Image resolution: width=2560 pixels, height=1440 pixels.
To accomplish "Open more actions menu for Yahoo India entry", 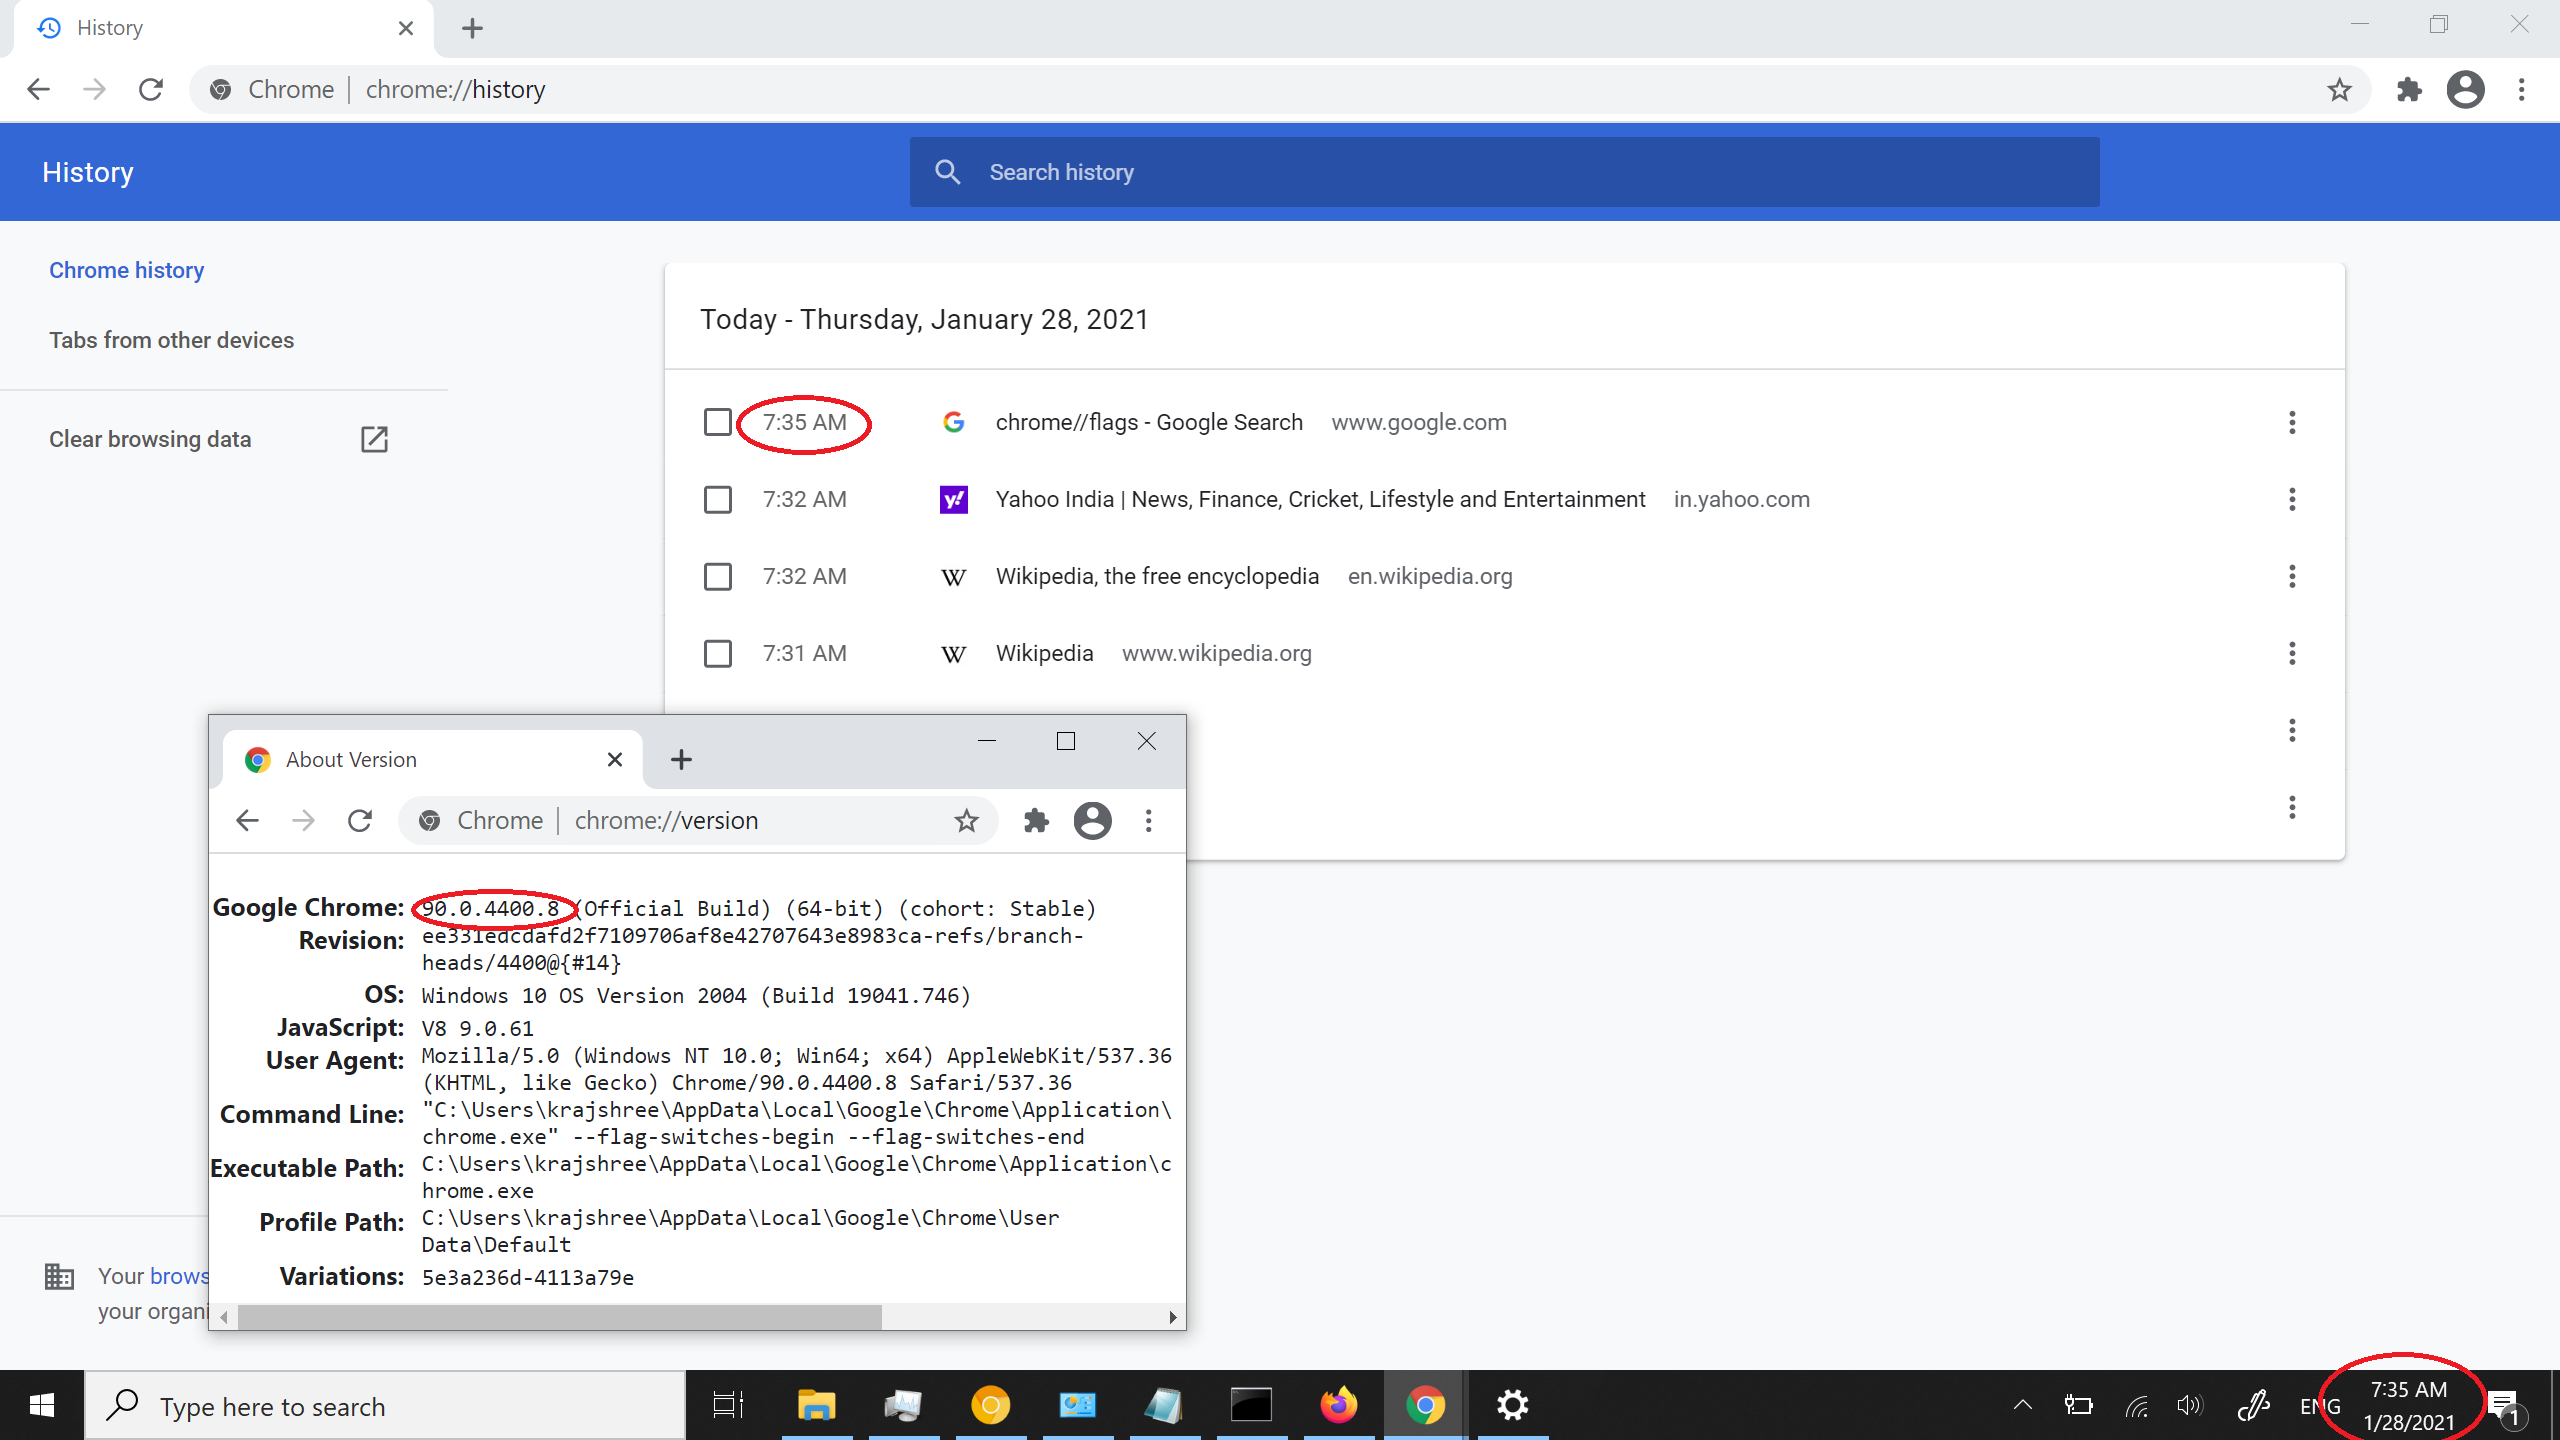I will (2292, 499).
